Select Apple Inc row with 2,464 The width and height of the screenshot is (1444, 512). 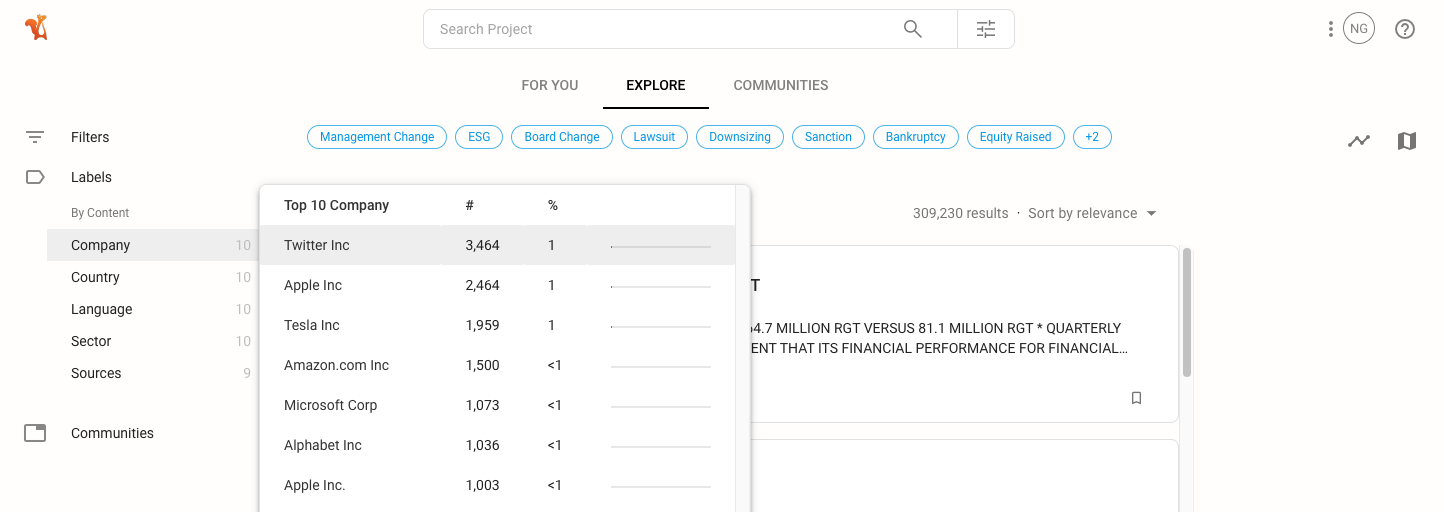(497, 285)
